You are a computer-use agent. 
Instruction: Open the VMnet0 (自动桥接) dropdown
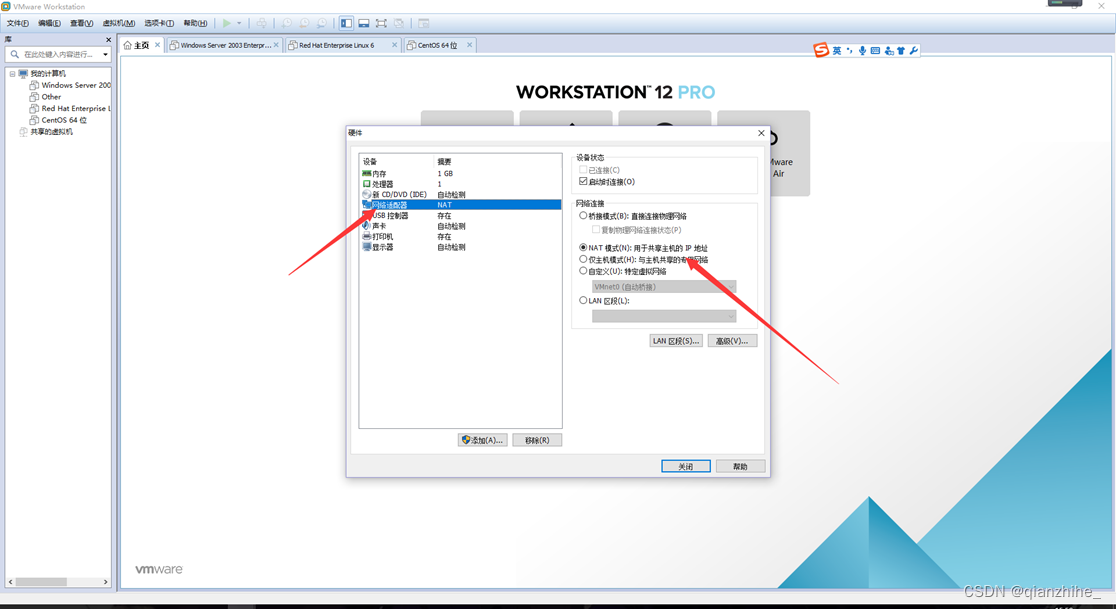[x=664, y=287]
